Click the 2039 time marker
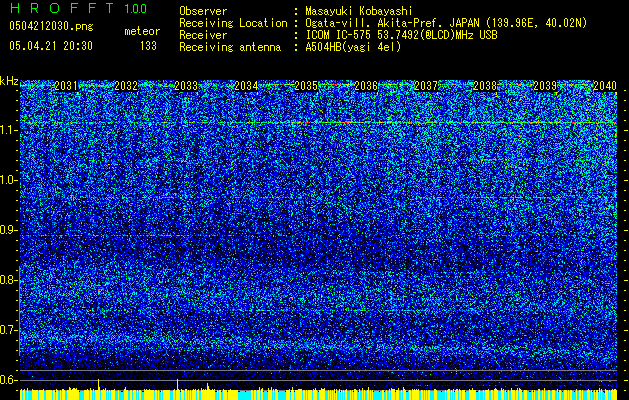Screen dimensions: 629x400 tap(545, 86)
